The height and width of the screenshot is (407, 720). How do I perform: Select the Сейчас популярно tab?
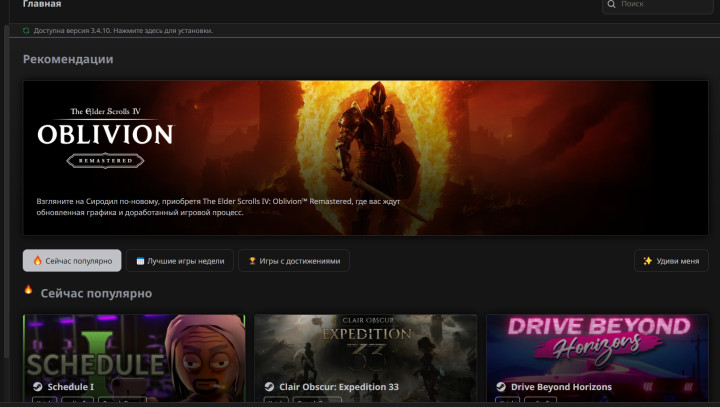pos(72,261)
